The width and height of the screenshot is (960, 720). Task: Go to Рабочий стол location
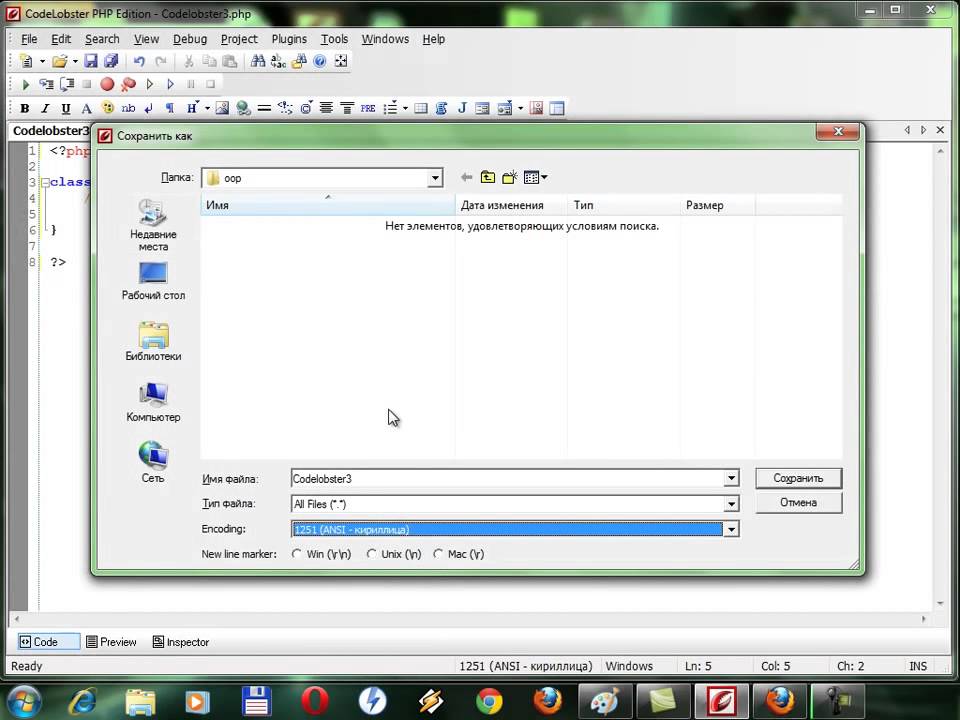click(153, 282)
